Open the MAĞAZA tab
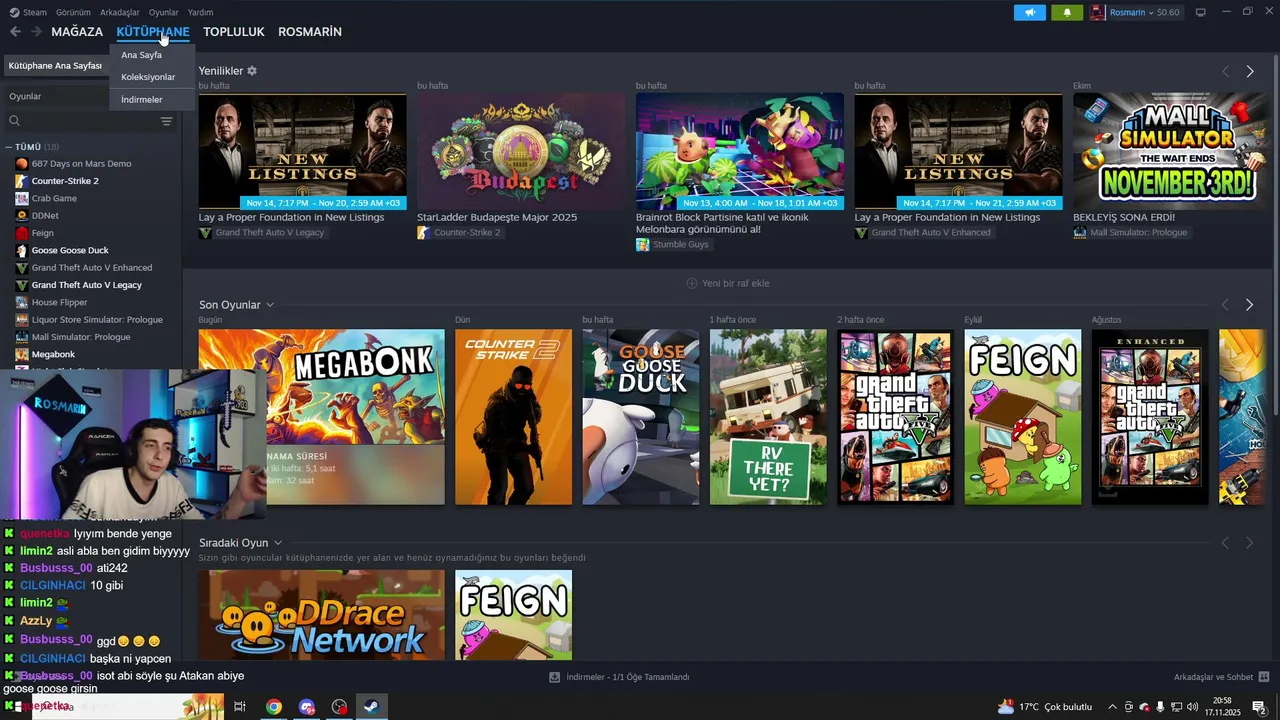The width and height of the screenshot is (1280, 720). coord(77,32)
